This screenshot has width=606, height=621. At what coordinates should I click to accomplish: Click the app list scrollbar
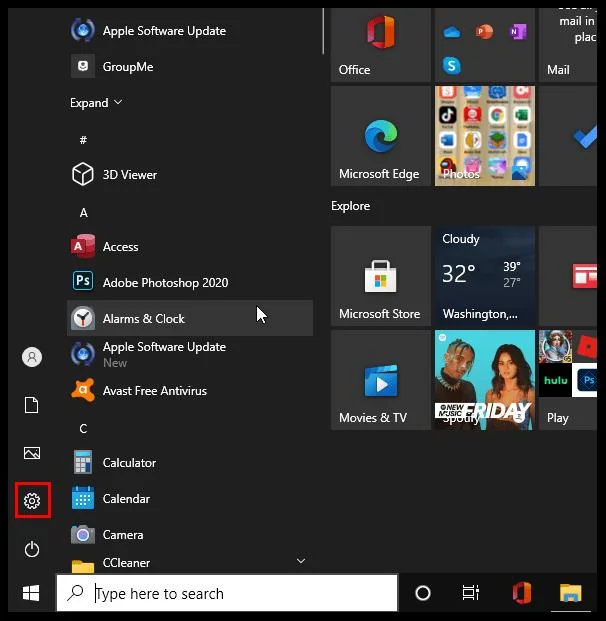coord(323,31)
